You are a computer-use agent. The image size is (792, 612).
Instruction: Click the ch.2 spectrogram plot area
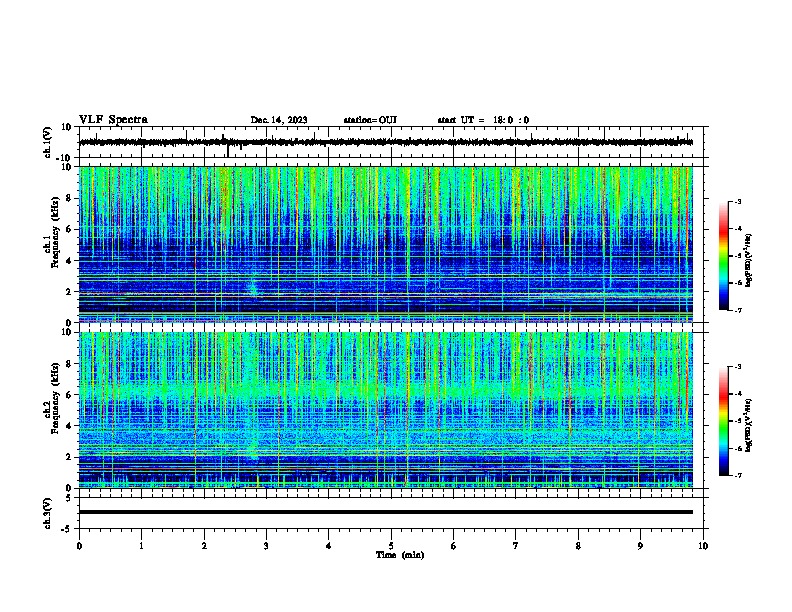point(386,410)
